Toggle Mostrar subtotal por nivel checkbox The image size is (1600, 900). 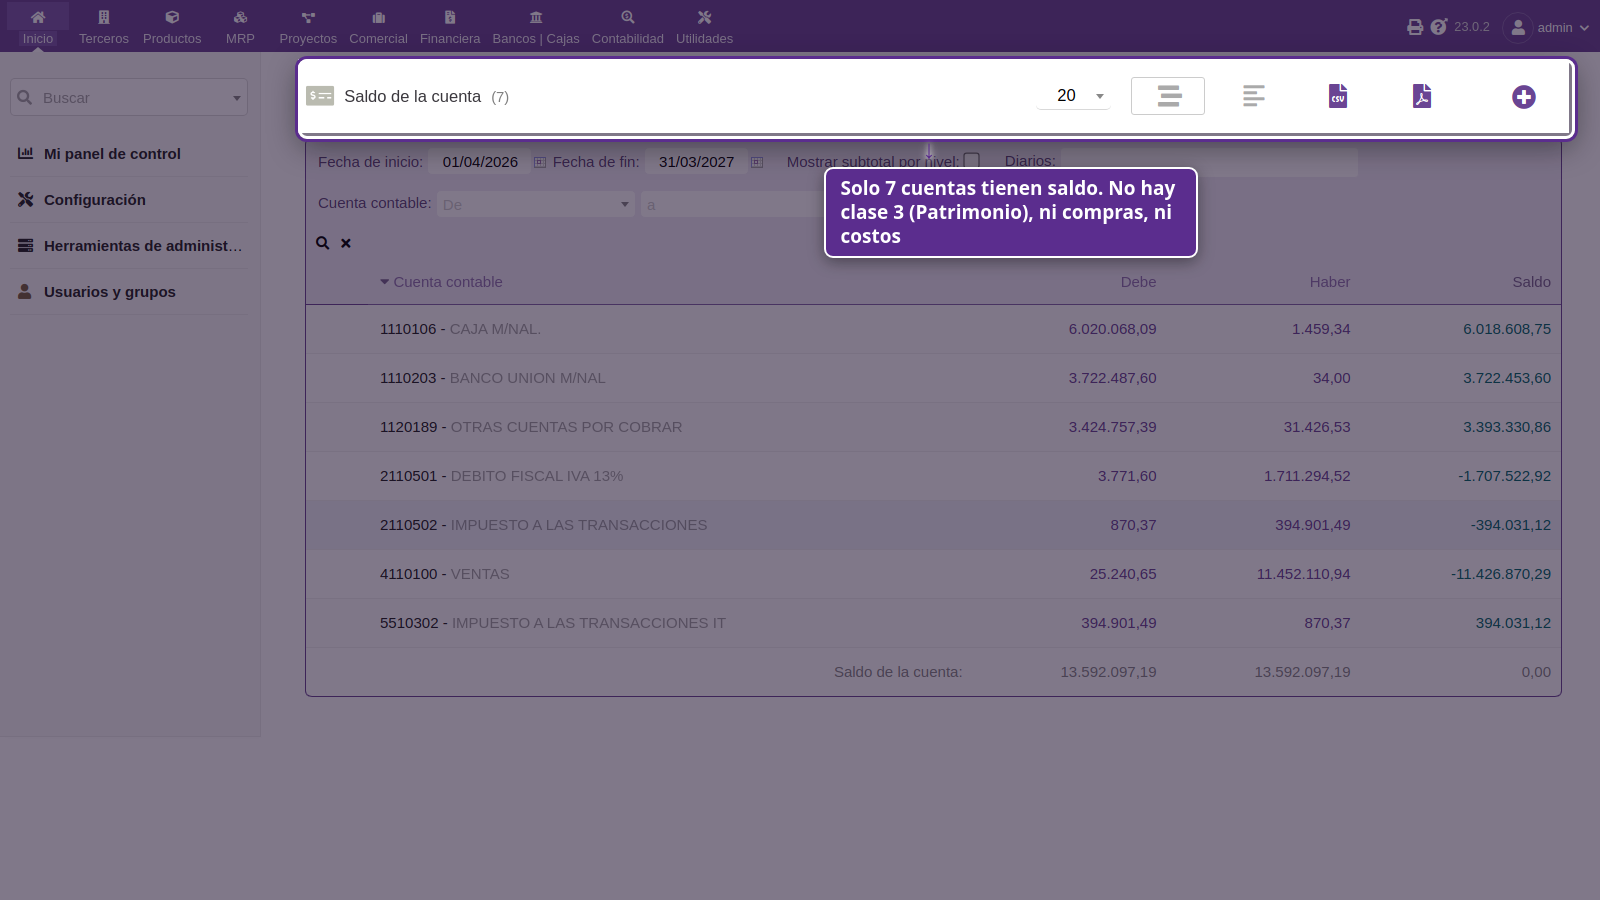coord(971,161)
